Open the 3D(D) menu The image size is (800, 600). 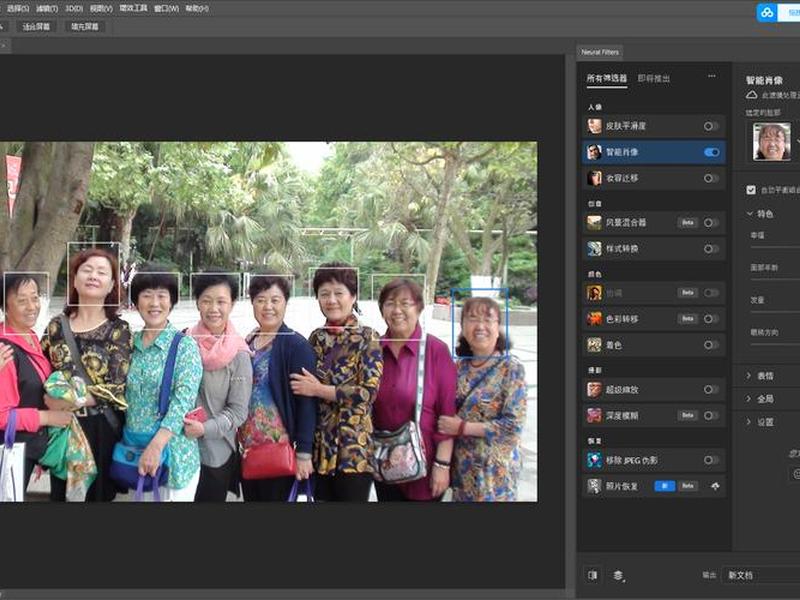74,9
